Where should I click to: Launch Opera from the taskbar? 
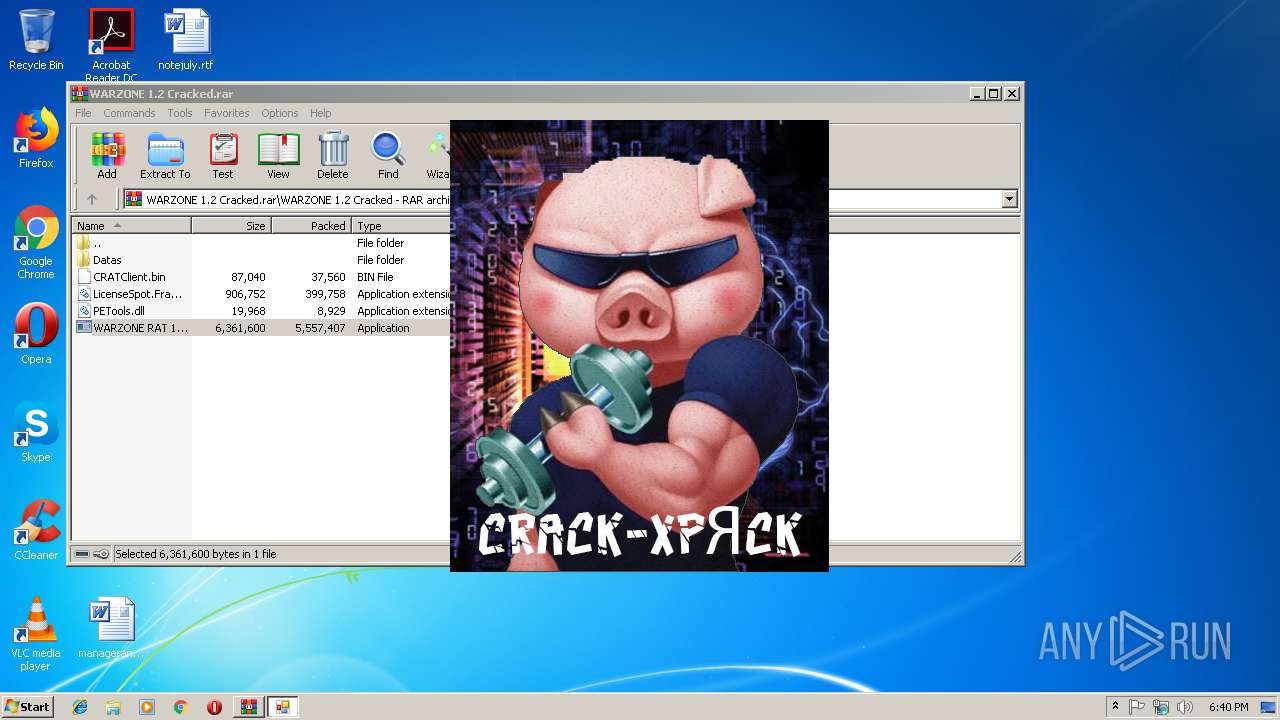coord(214,707)
